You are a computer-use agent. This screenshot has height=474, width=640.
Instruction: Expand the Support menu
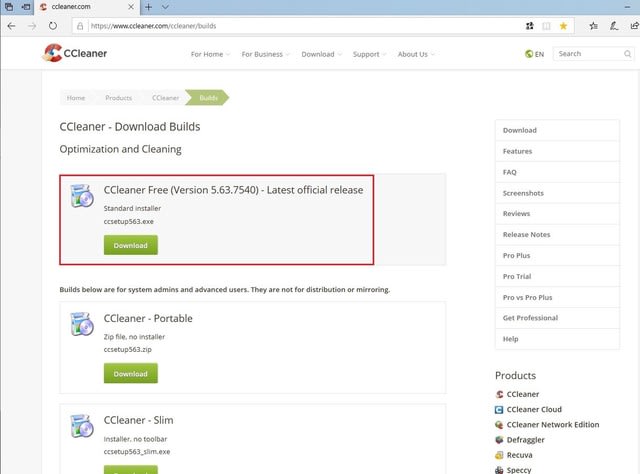click(x=369, y=54)
